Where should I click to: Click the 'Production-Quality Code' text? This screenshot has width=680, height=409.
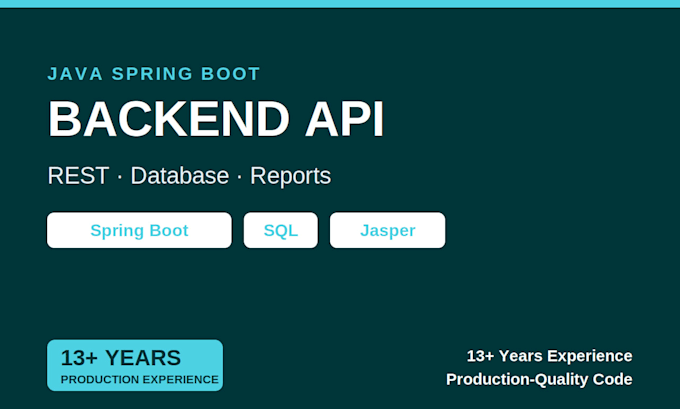539,379
